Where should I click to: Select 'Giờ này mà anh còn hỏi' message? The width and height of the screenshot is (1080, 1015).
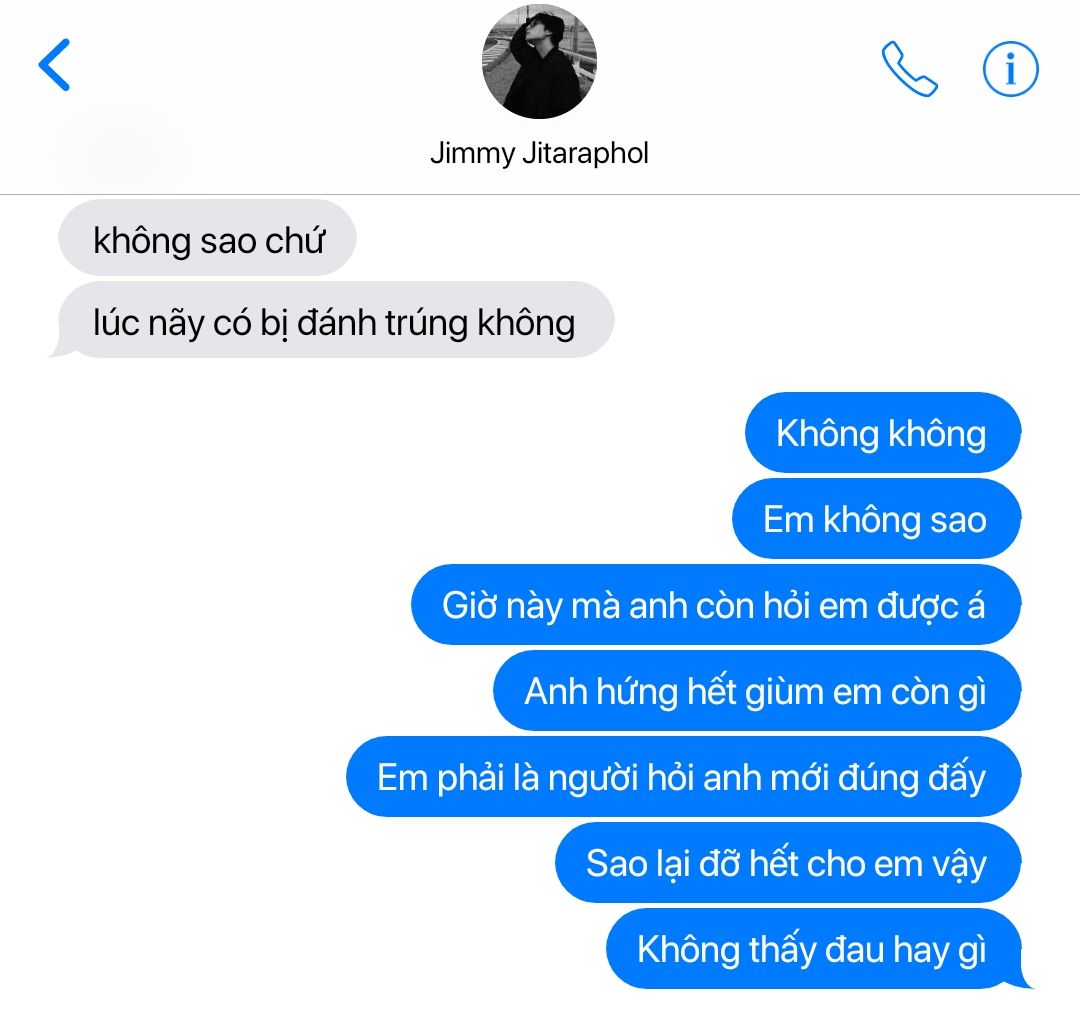tap(716, 605)
